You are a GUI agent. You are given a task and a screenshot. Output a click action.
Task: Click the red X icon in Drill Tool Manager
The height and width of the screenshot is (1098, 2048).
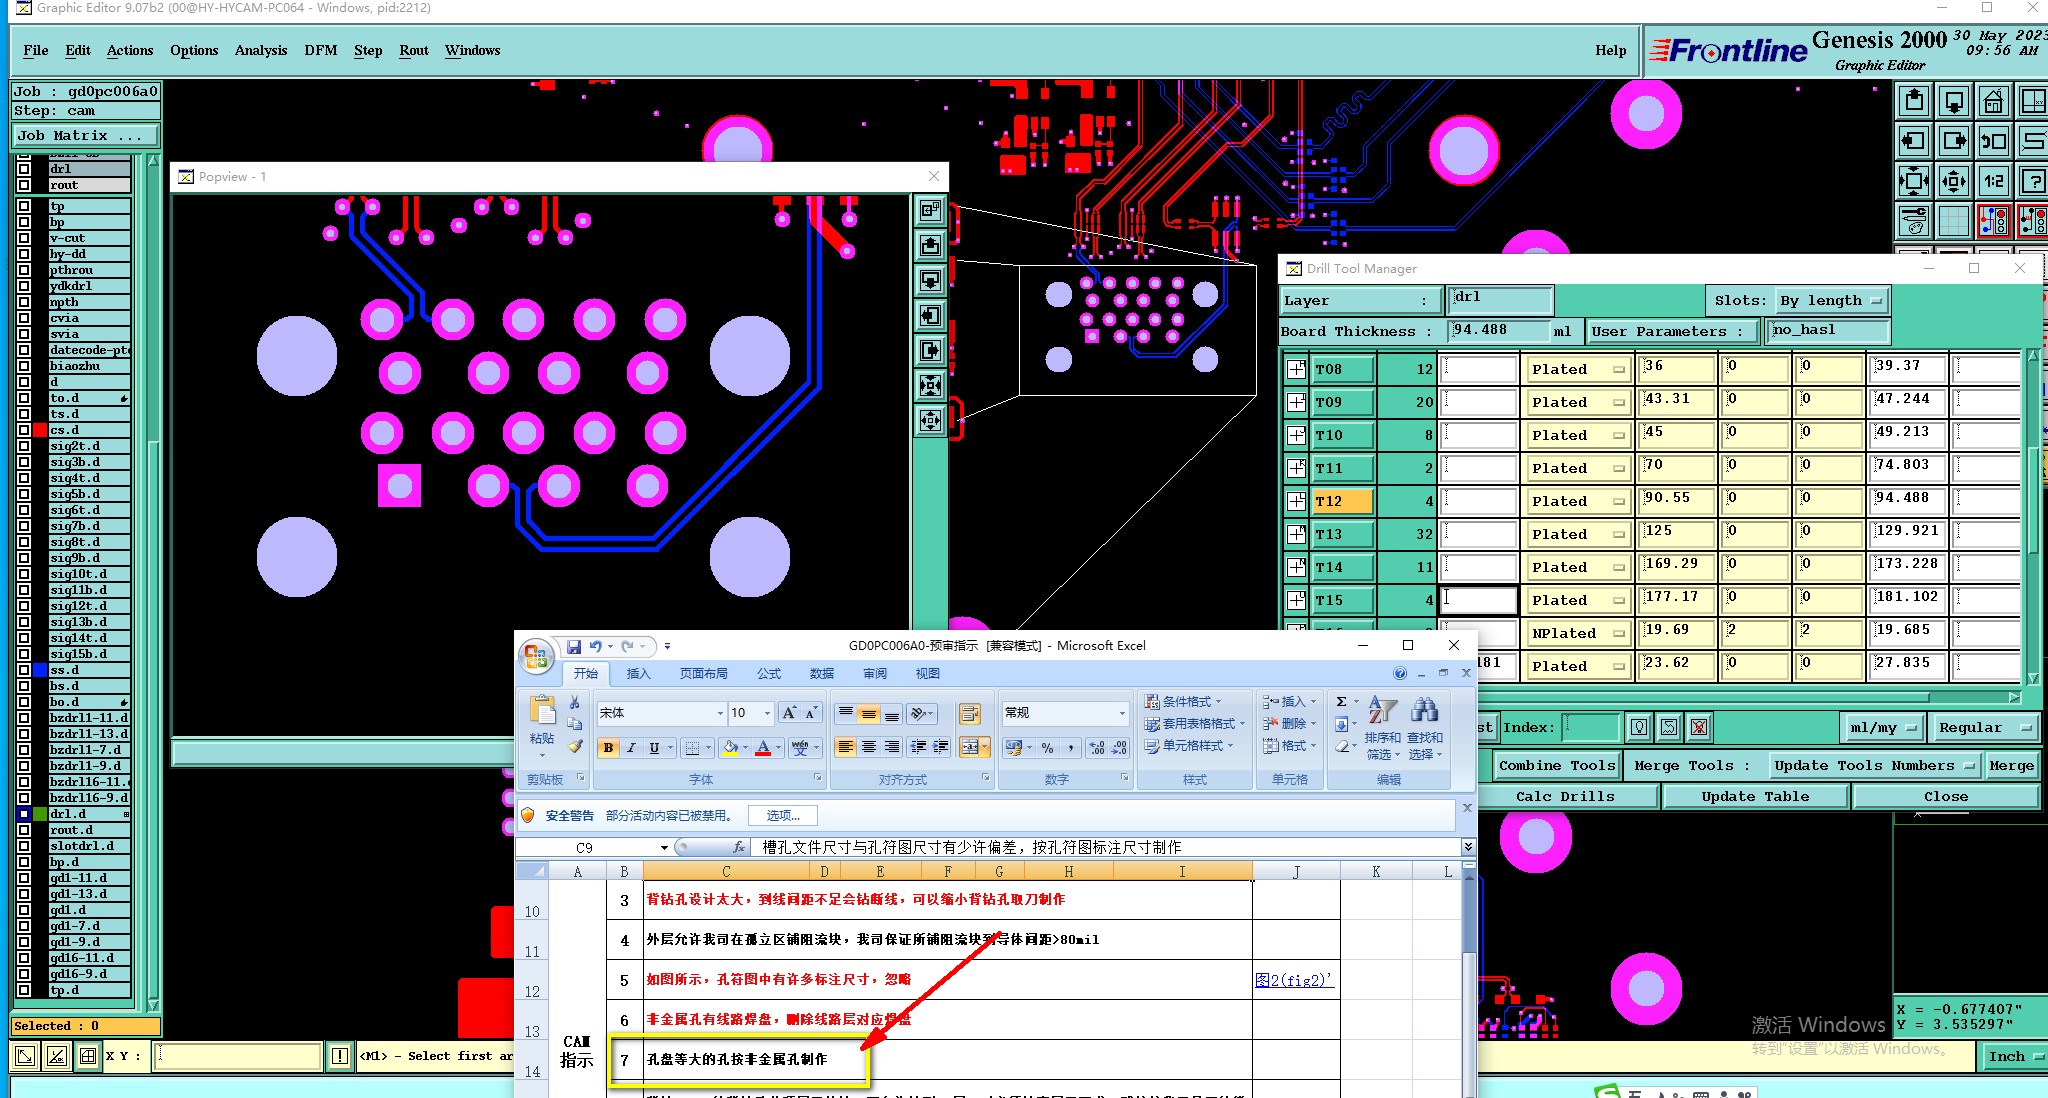[x=1699, y=727]
